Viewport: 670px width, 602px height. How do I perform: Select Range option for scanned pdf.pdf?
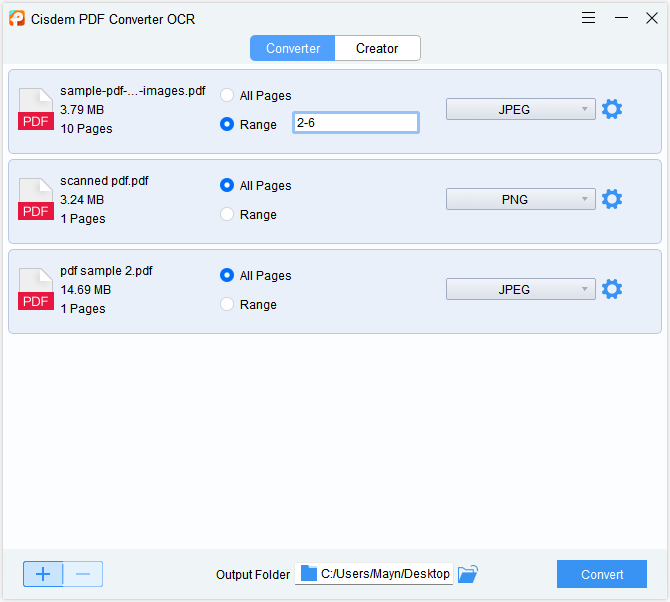click(227, 214)
